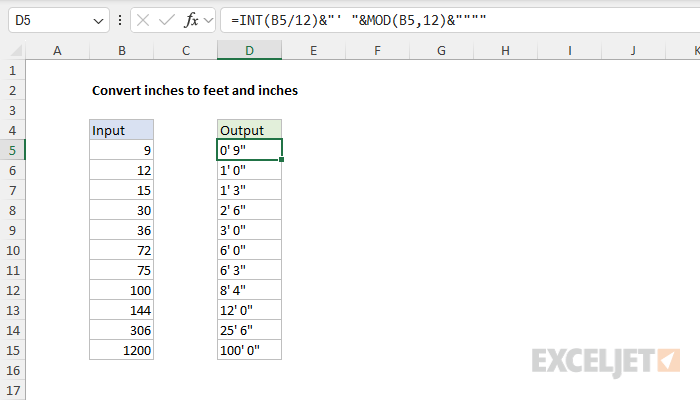The height and width of the screenshot is (400, 700).
Task: Select input cell containing 144
Action: click(x=121, y=310)
